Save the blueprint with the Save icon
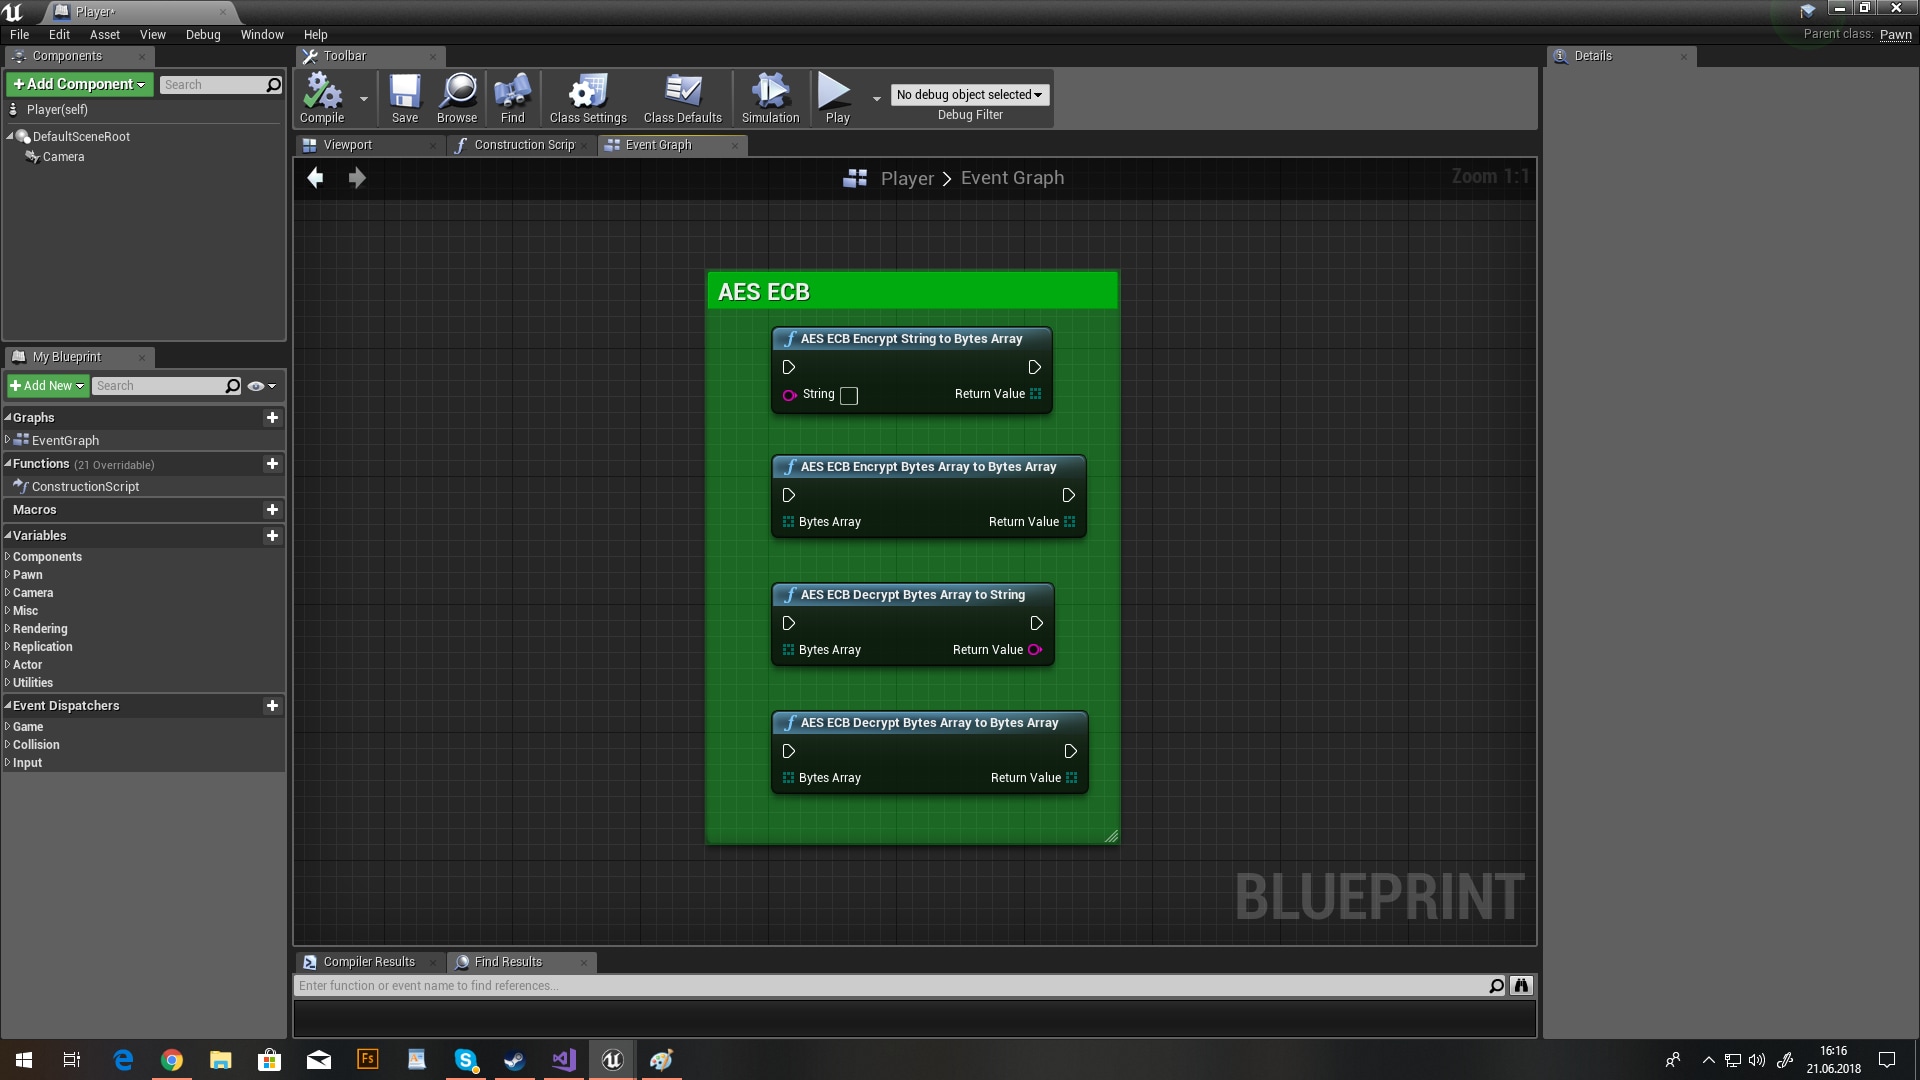This screenshot has height=1080, width=1920. tap(405, 97)
